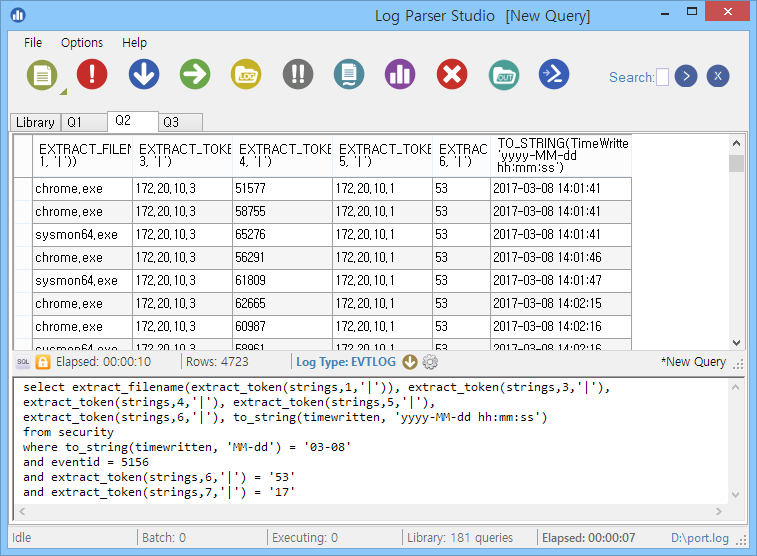The image size is (757, 556).
Task: Click the D:\port.log link in status bar
Action: [x=700, y=538]
